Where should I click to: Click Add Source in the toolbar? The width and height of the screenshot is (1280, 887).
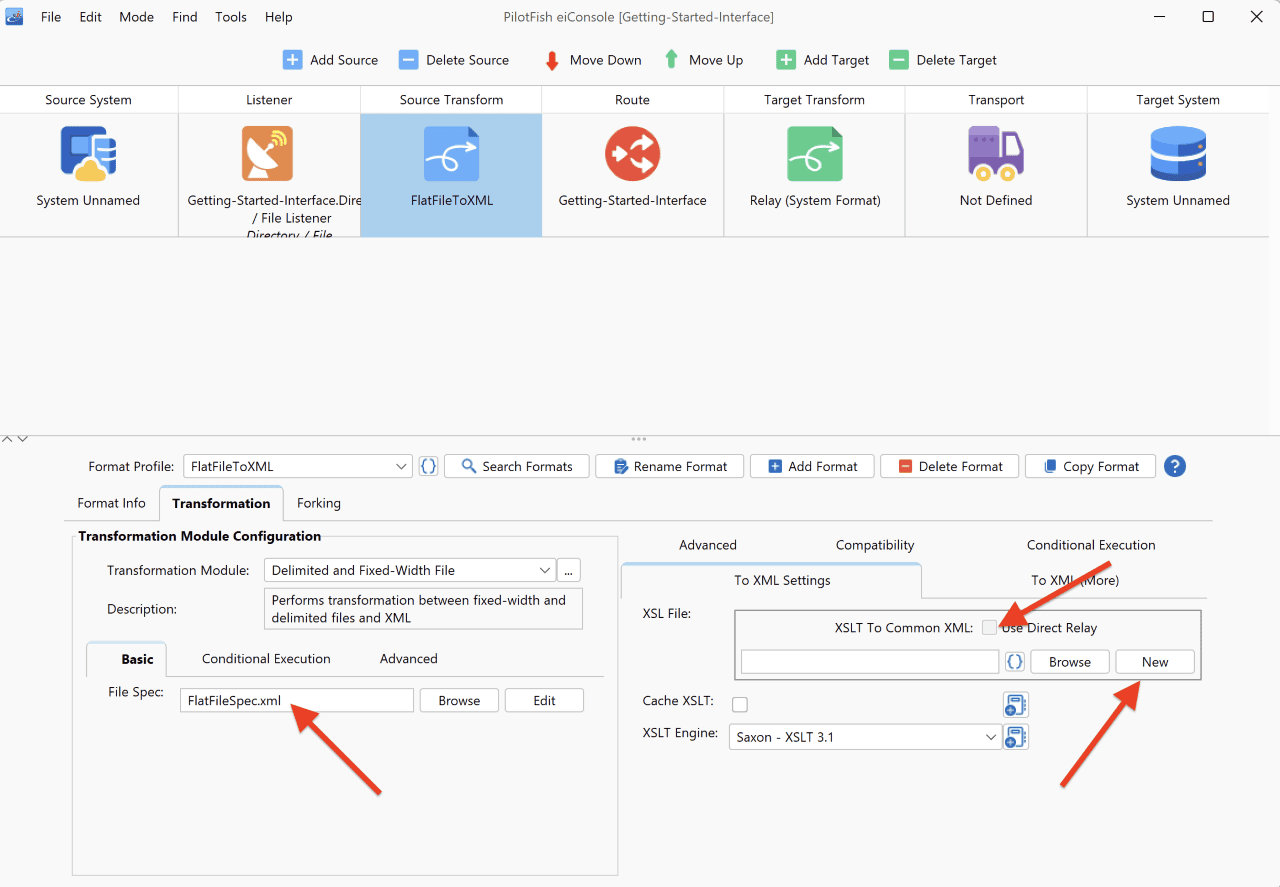click(330, 60)
